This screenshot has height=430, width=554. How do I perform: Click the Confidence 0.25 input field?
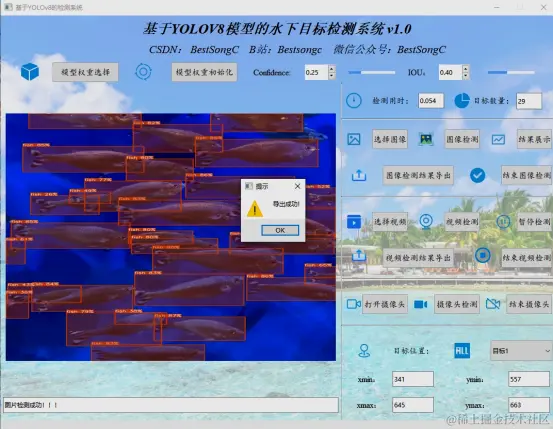[317, 72]
